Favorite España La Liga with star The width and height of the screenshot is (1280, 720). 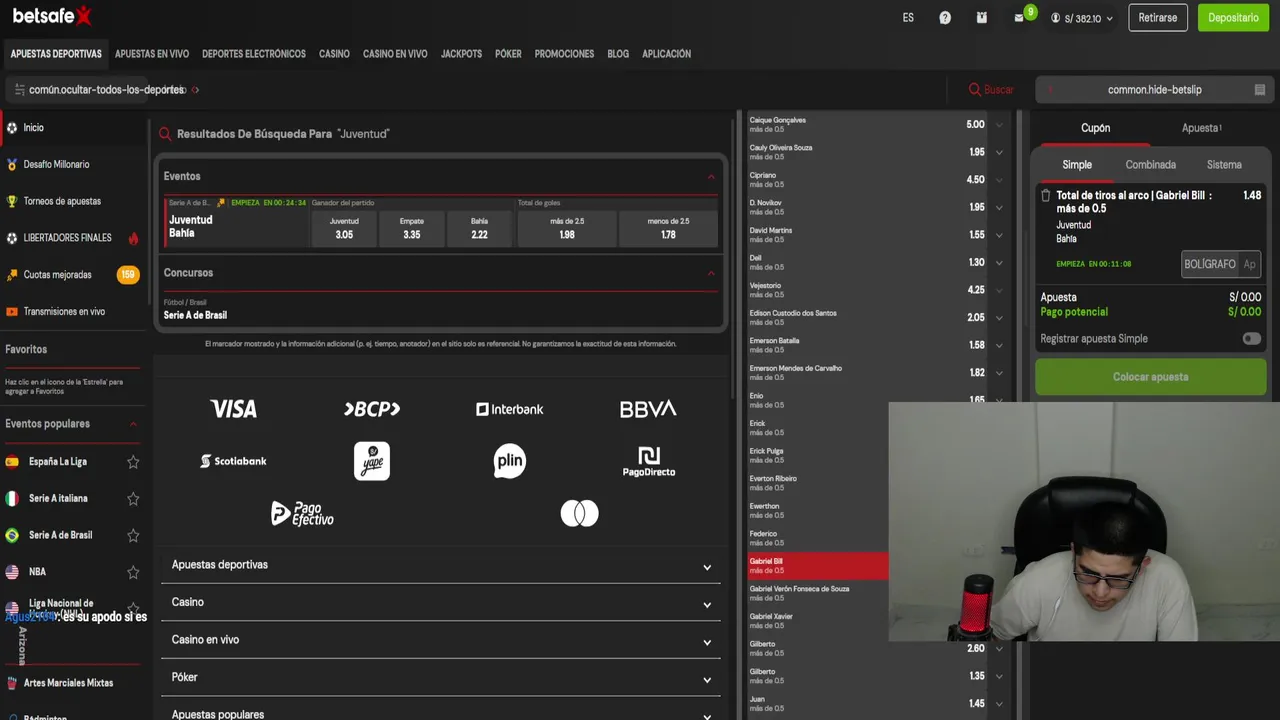click(x=133, y=462)
